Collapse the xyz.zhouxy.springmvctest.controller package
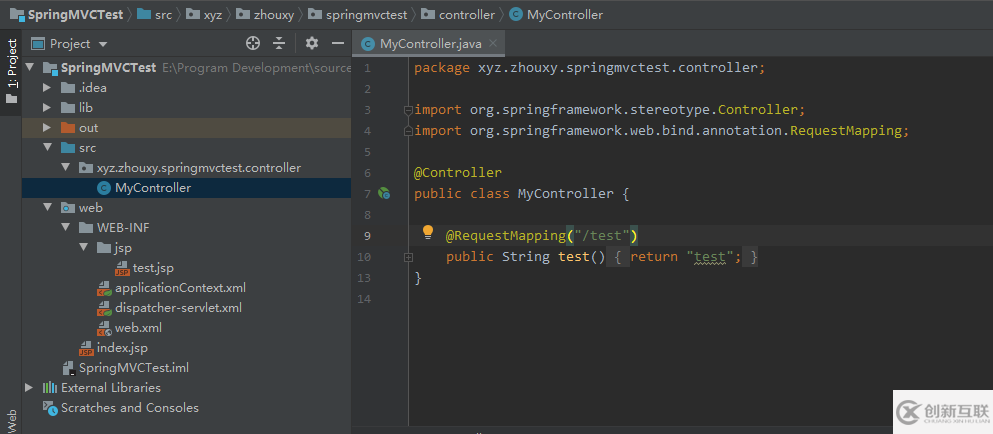Image resolution: width=993 pixels, height=434 pixels. [65, 168]
